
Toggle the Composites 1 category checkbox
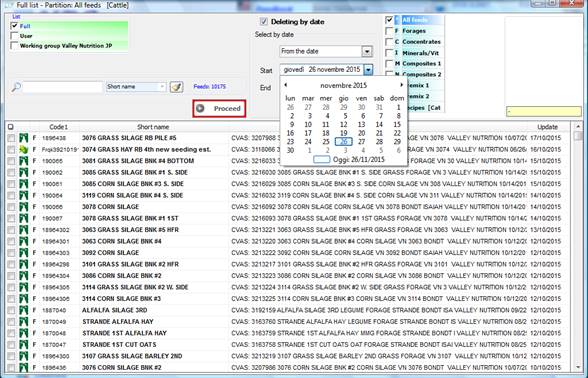389,64
